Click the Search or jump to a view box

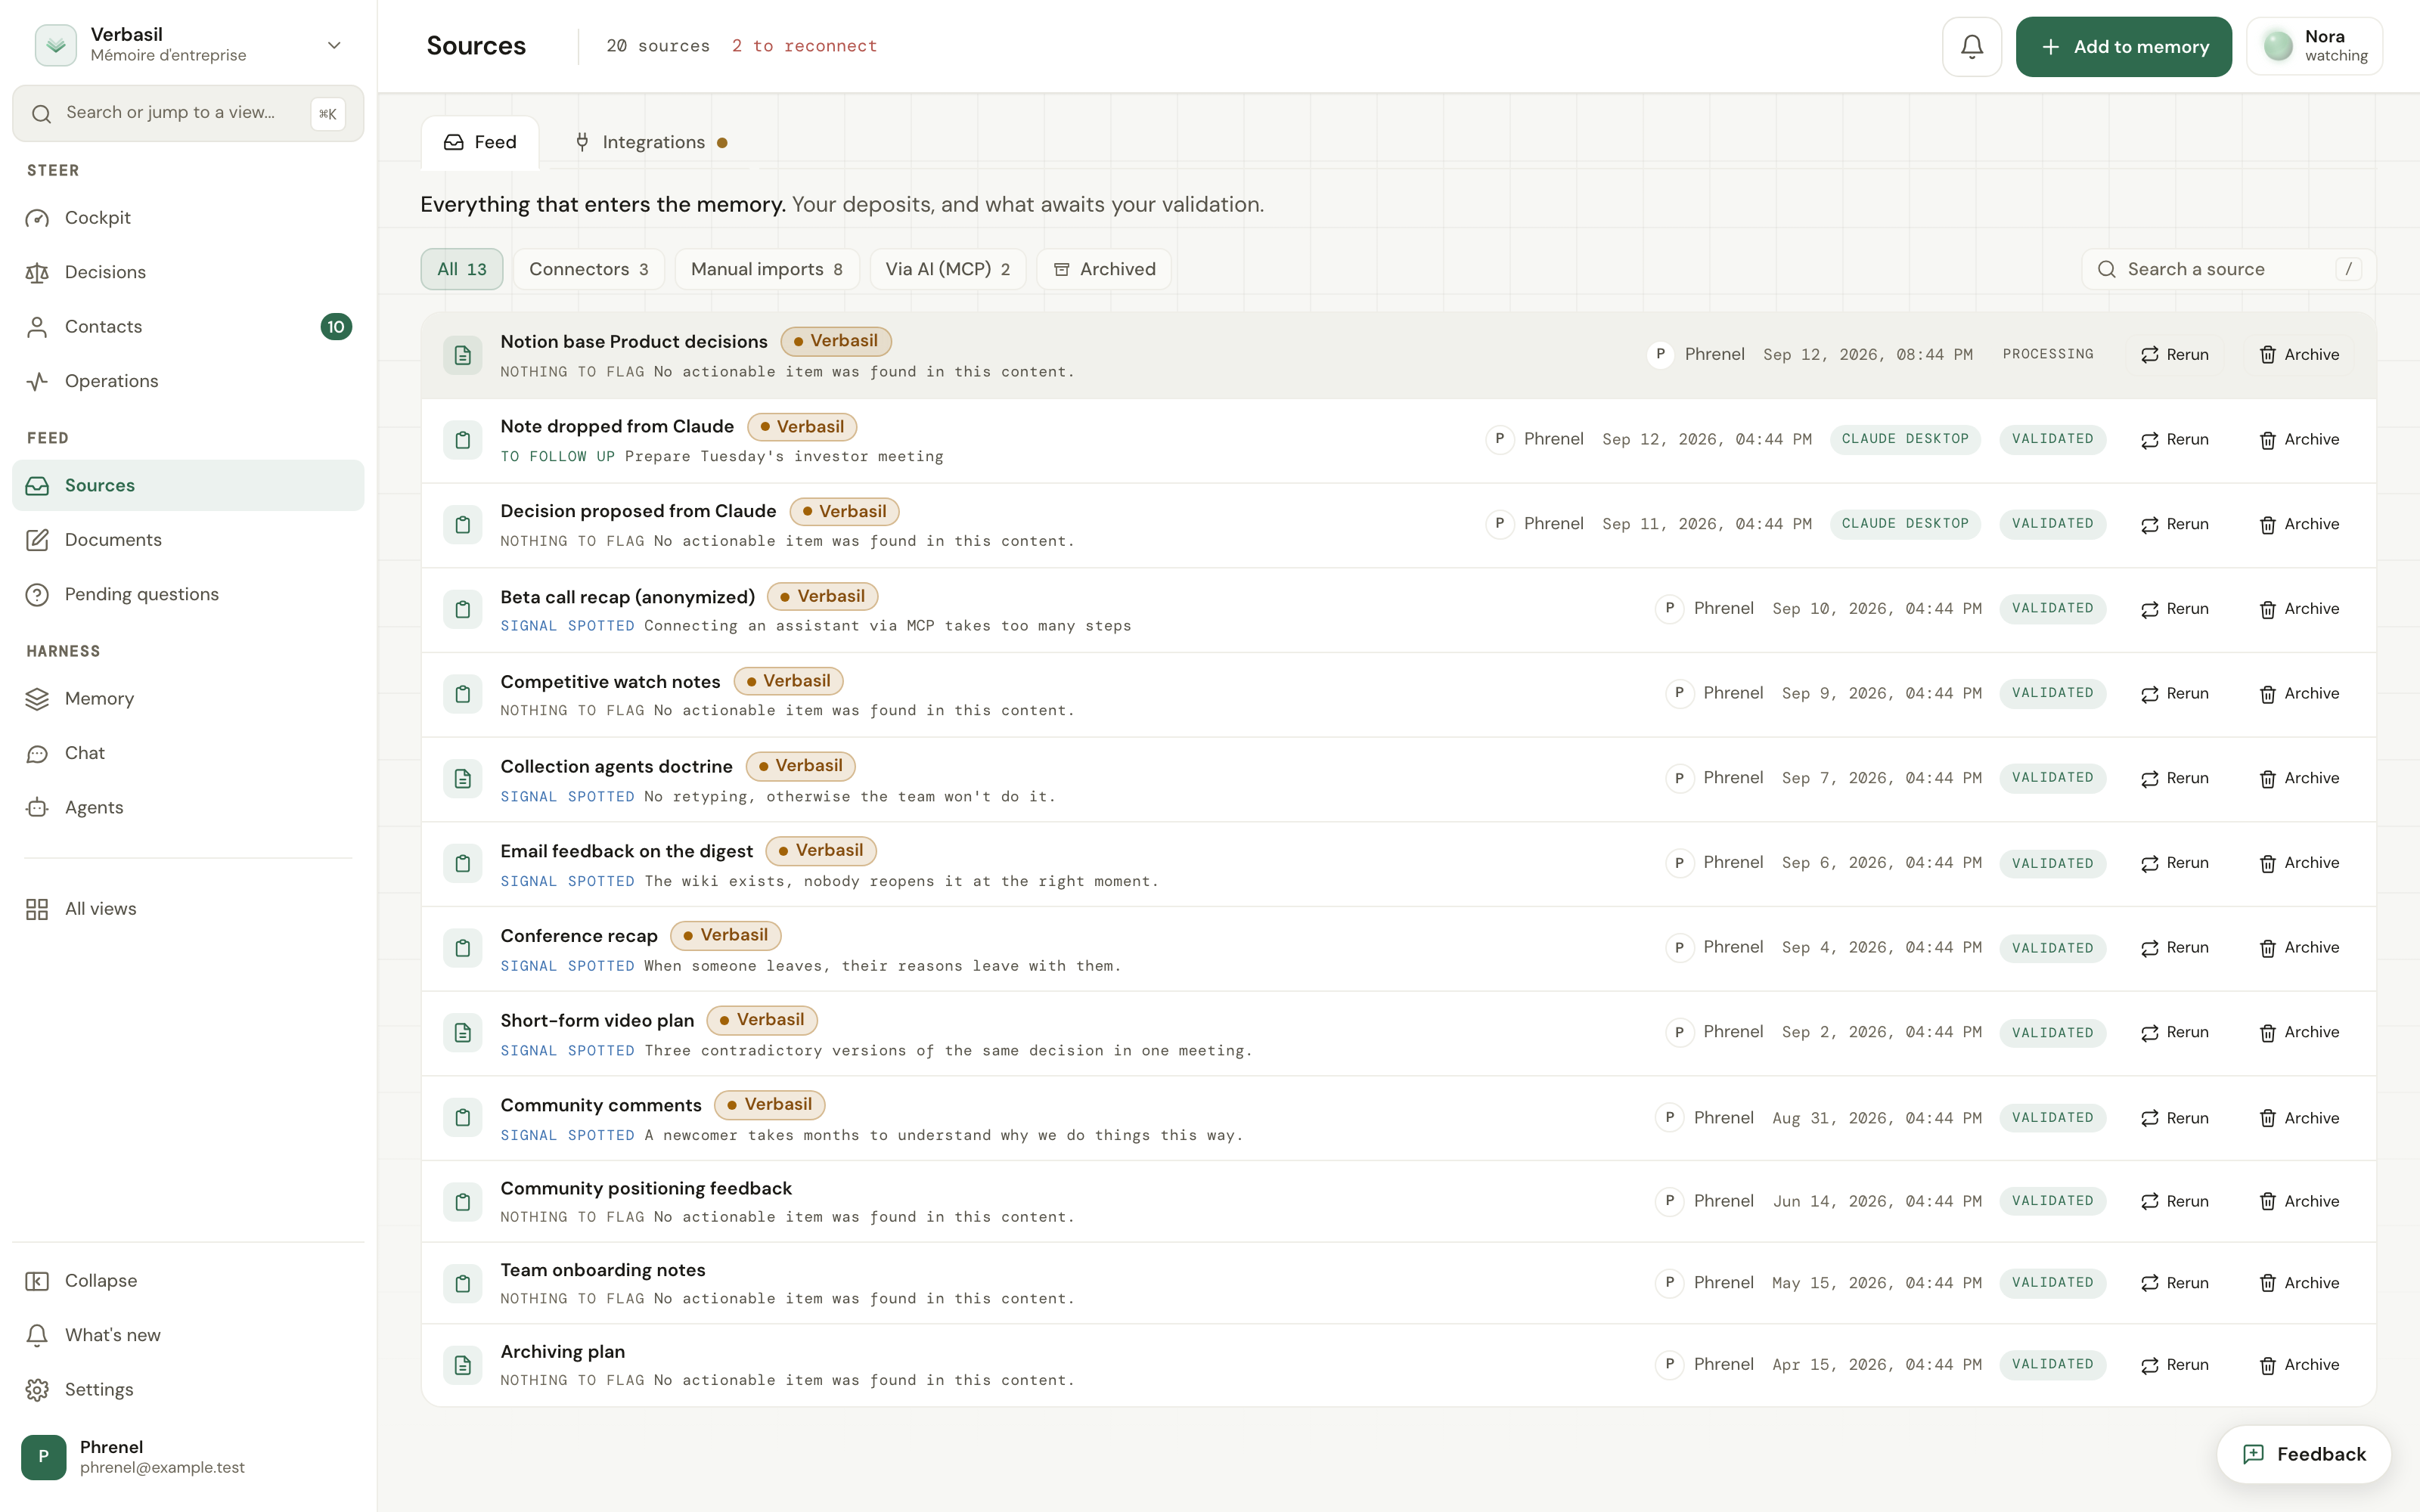click(188, 113)
